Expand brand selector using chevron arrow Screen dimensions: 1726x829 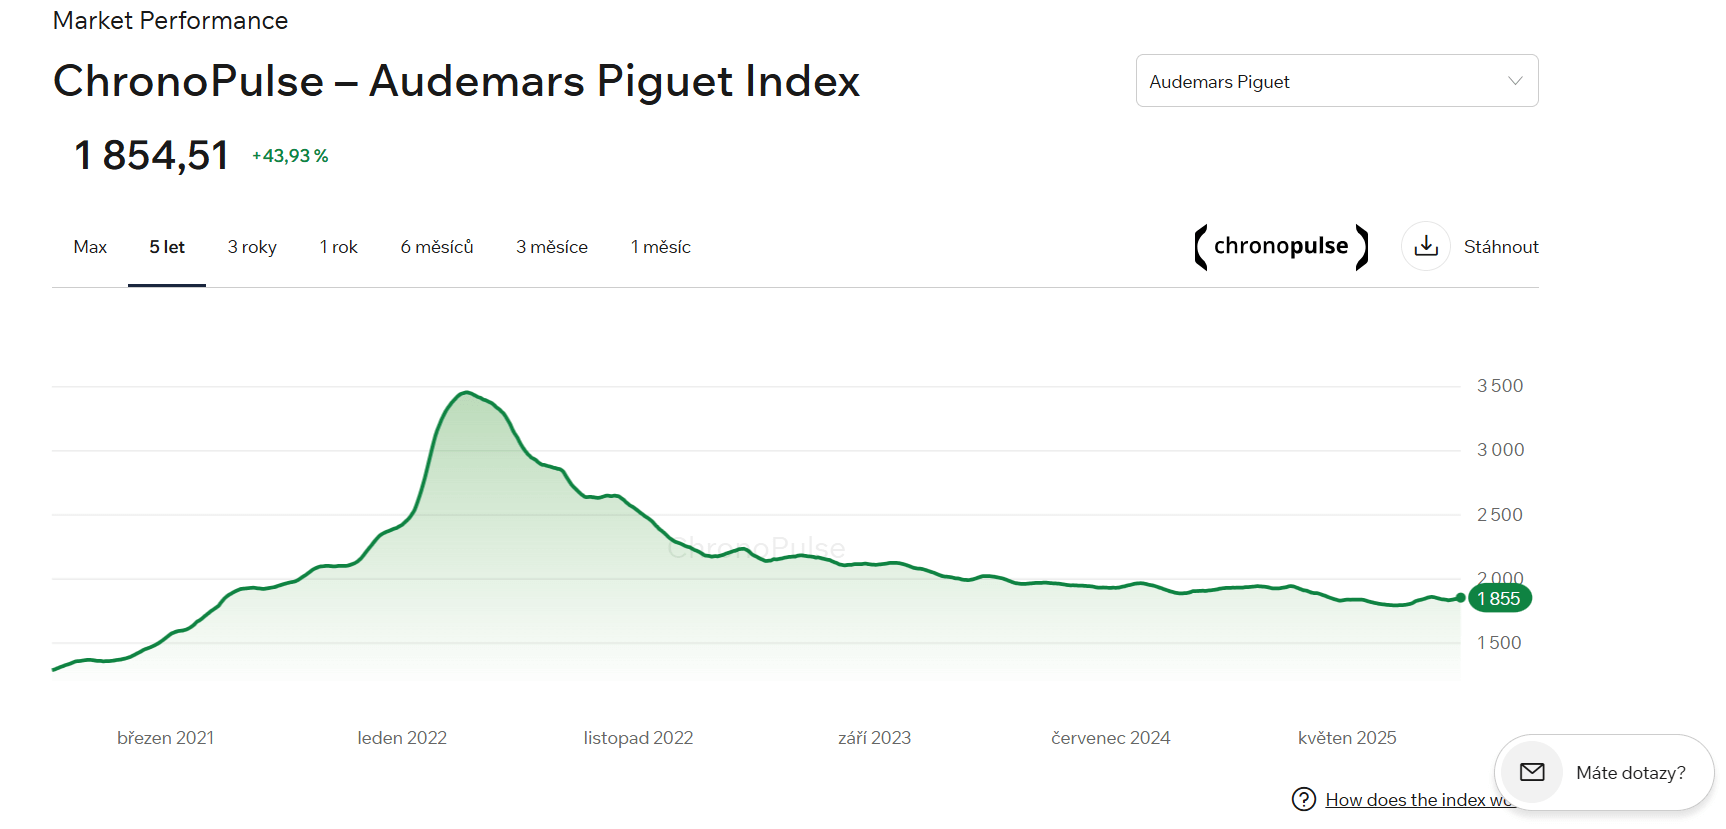pyautogui.click(x=1515, y=81)
